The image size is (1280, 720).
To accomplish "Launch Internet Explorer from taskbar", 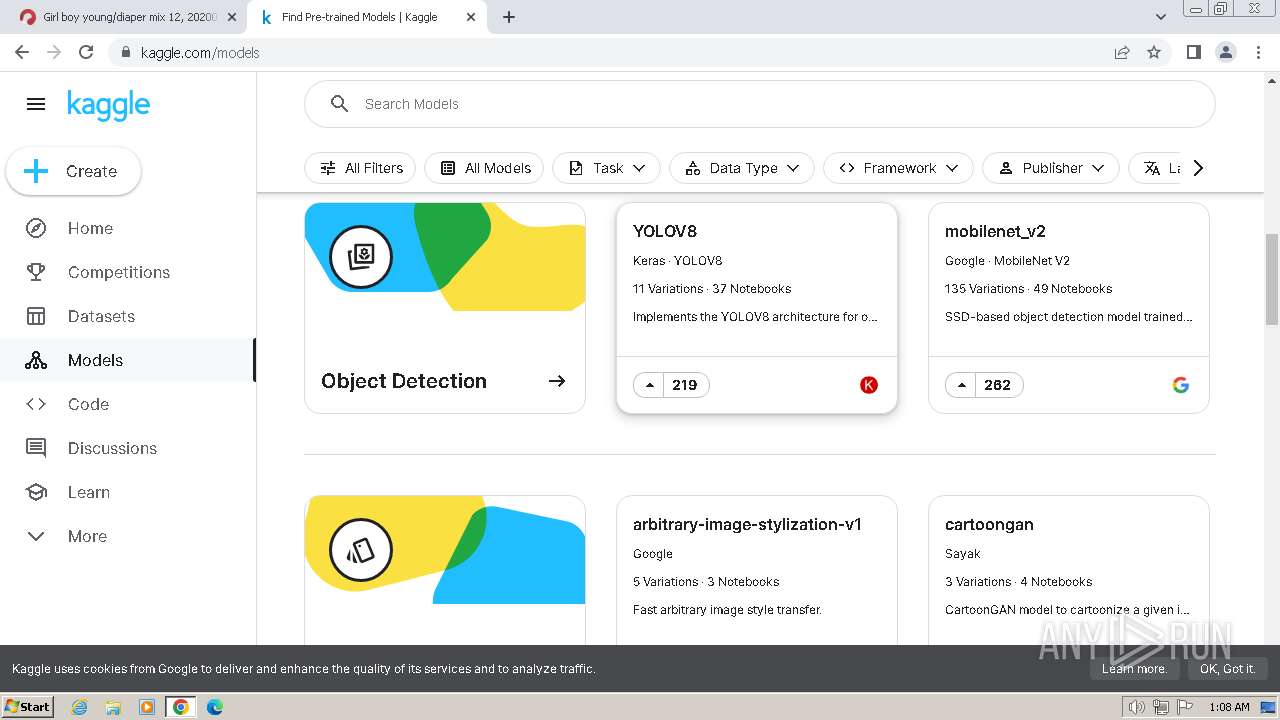I will click(x=79, y=707).
